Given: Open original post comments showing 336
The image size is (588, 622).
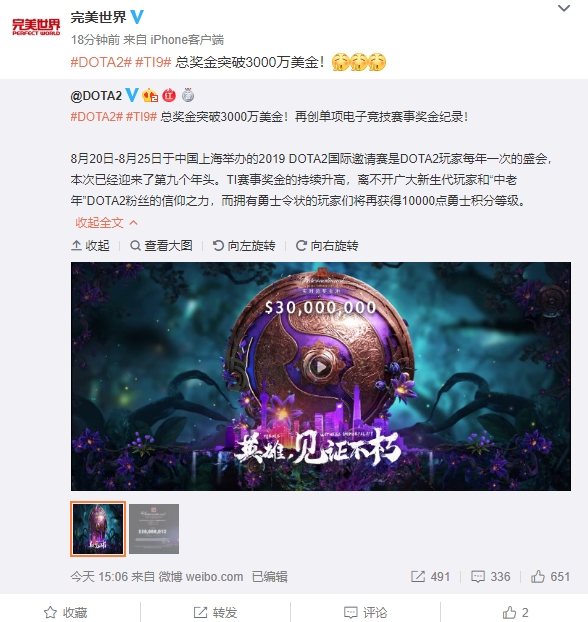Looking at the screenshot, I should pos(490,576).
